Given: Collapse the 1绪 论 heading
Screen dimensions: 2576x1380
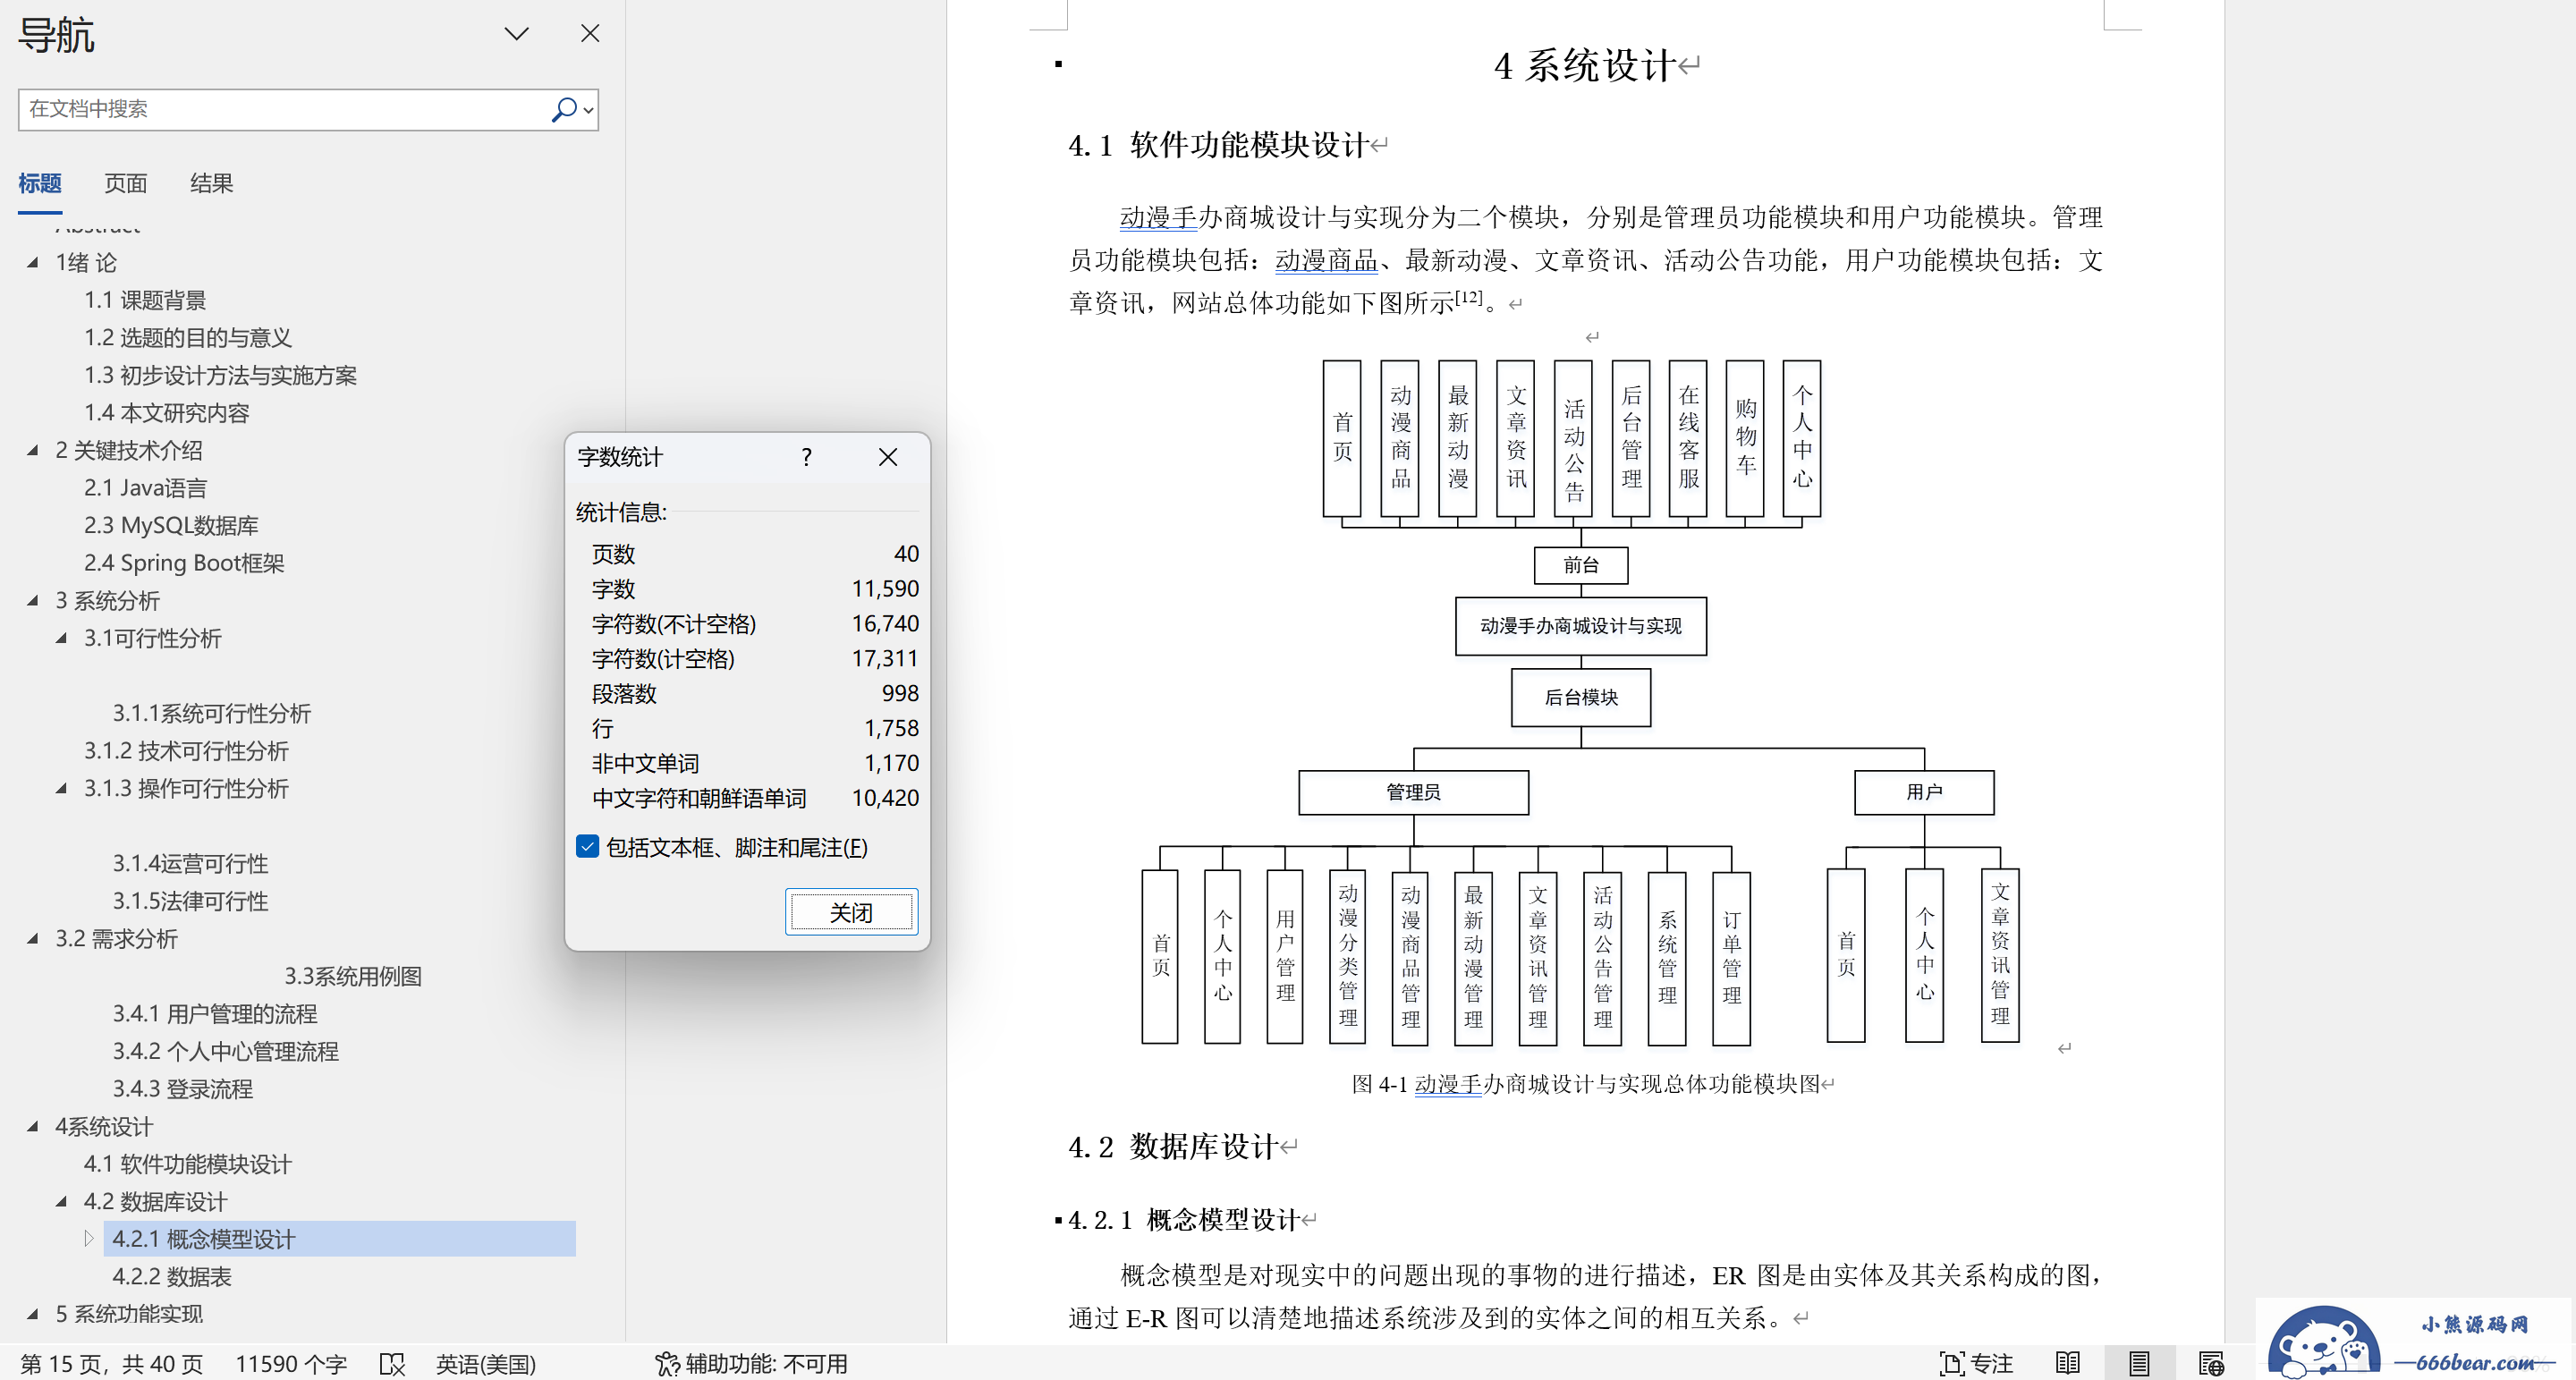Looking at the screenshot, I should tap(32, 262).
